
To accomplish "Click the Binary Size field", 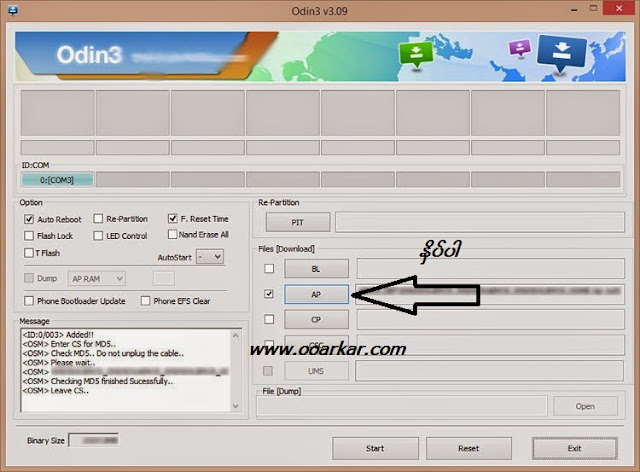I will click(93, 440).
